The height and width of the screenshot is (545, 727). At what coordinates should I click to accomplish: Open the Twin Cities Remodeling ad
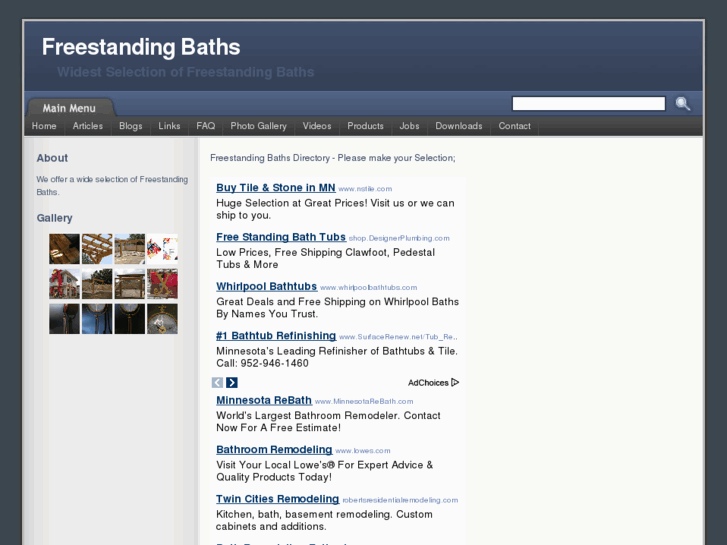coord(277,499)
